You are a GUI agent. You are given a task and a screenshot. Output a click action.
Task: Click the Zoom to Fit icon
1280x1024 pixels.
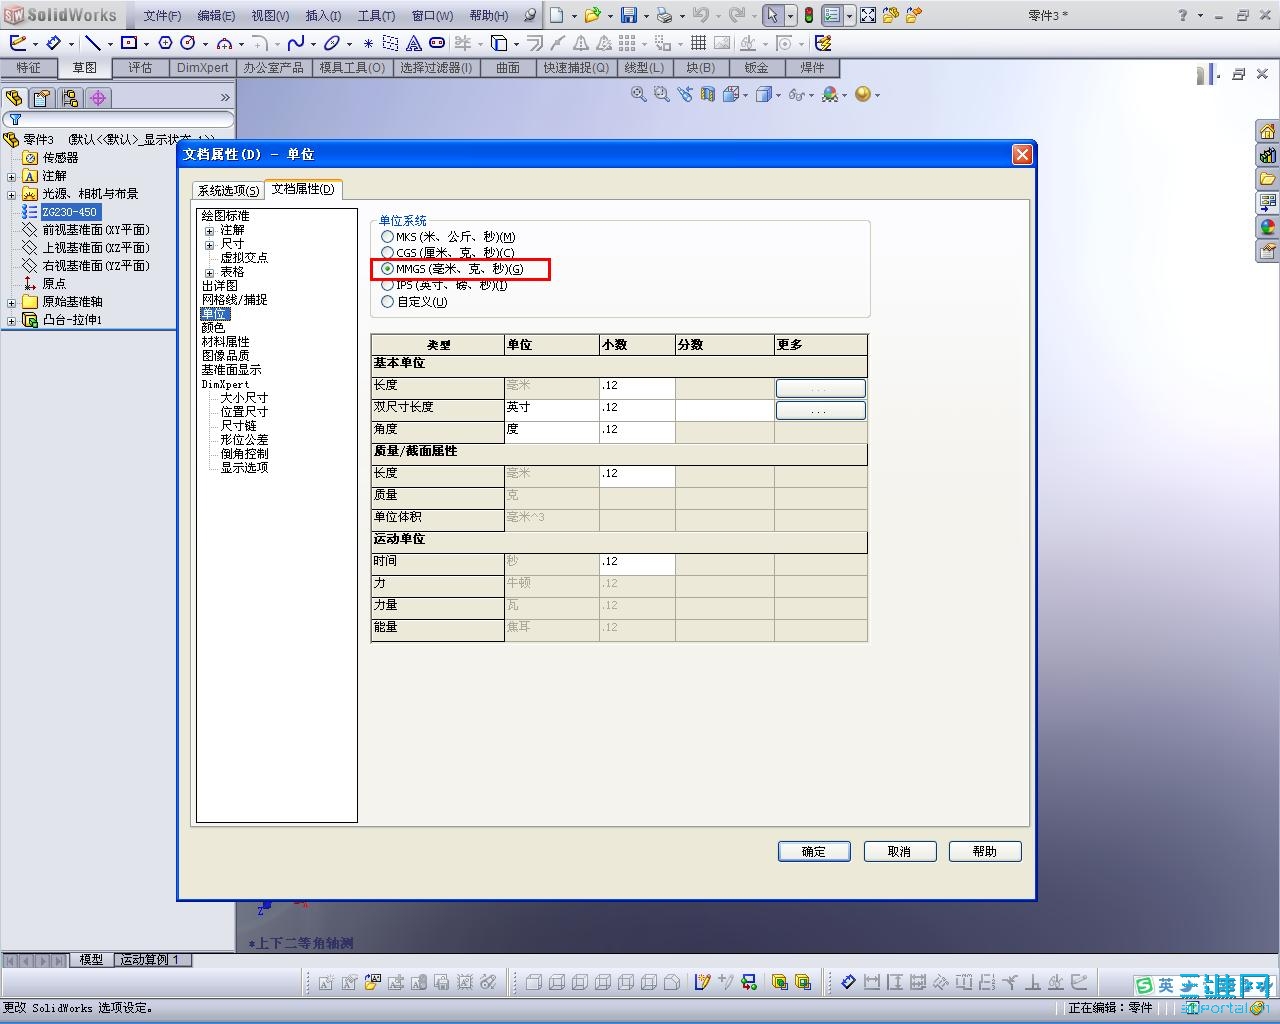point(638,94)
